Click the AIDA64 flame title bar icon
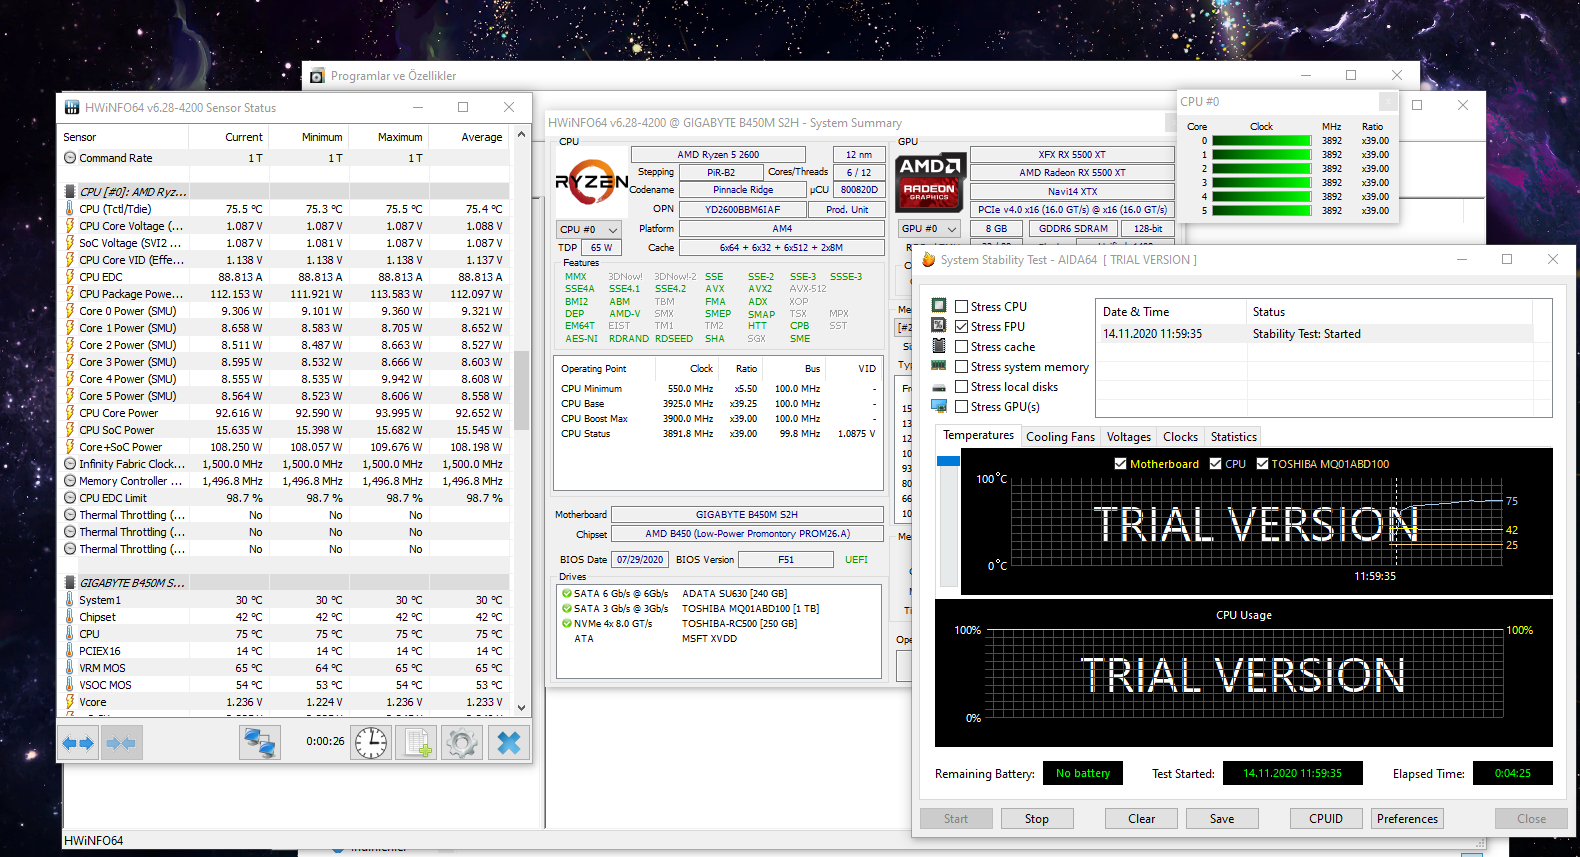1580x857 pixels. coord(928,259)
